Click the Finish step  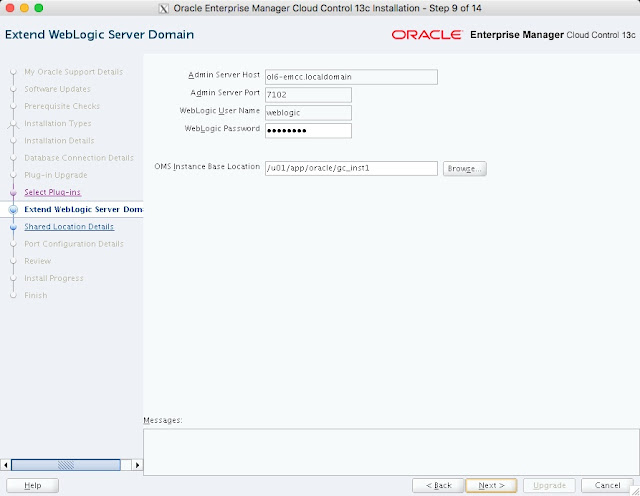36,295
